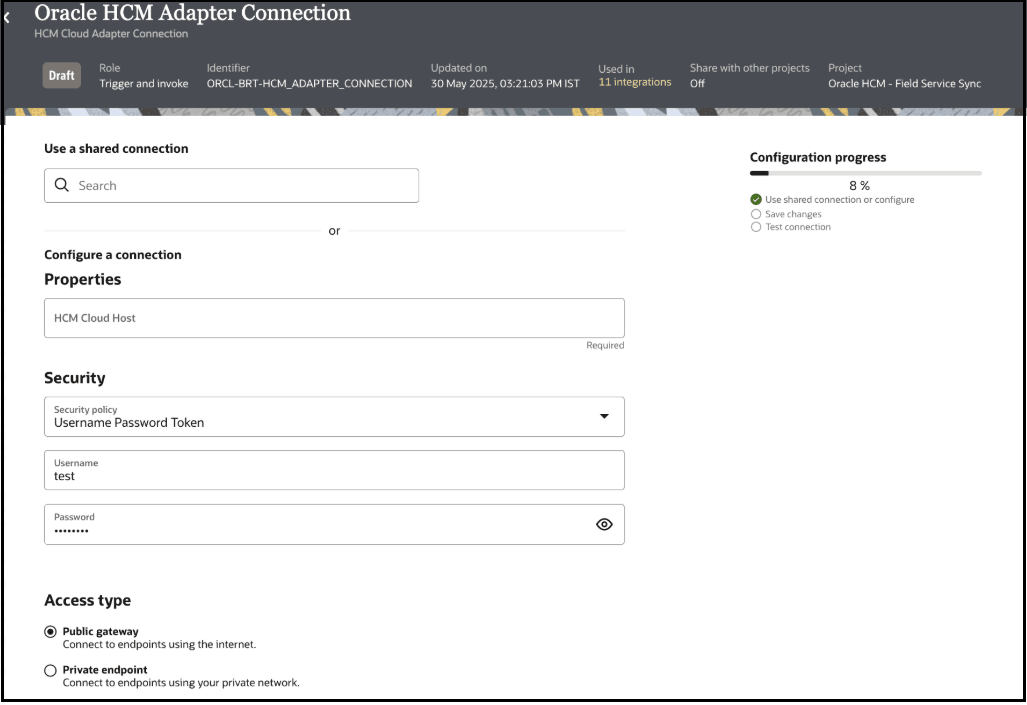The image size is (1027, 705).
Task: Click the 8 % progress value
Action: tap(859, 185)
